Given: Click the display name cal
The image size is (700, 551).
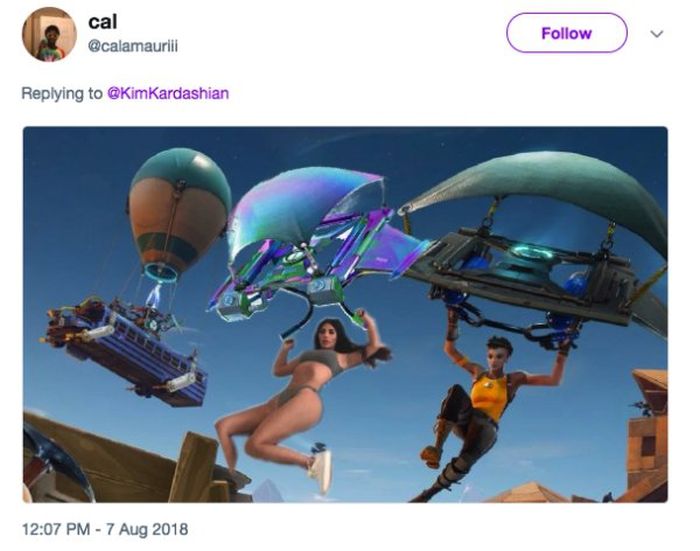Looking at the screenshot, I should tap(103, 22).
